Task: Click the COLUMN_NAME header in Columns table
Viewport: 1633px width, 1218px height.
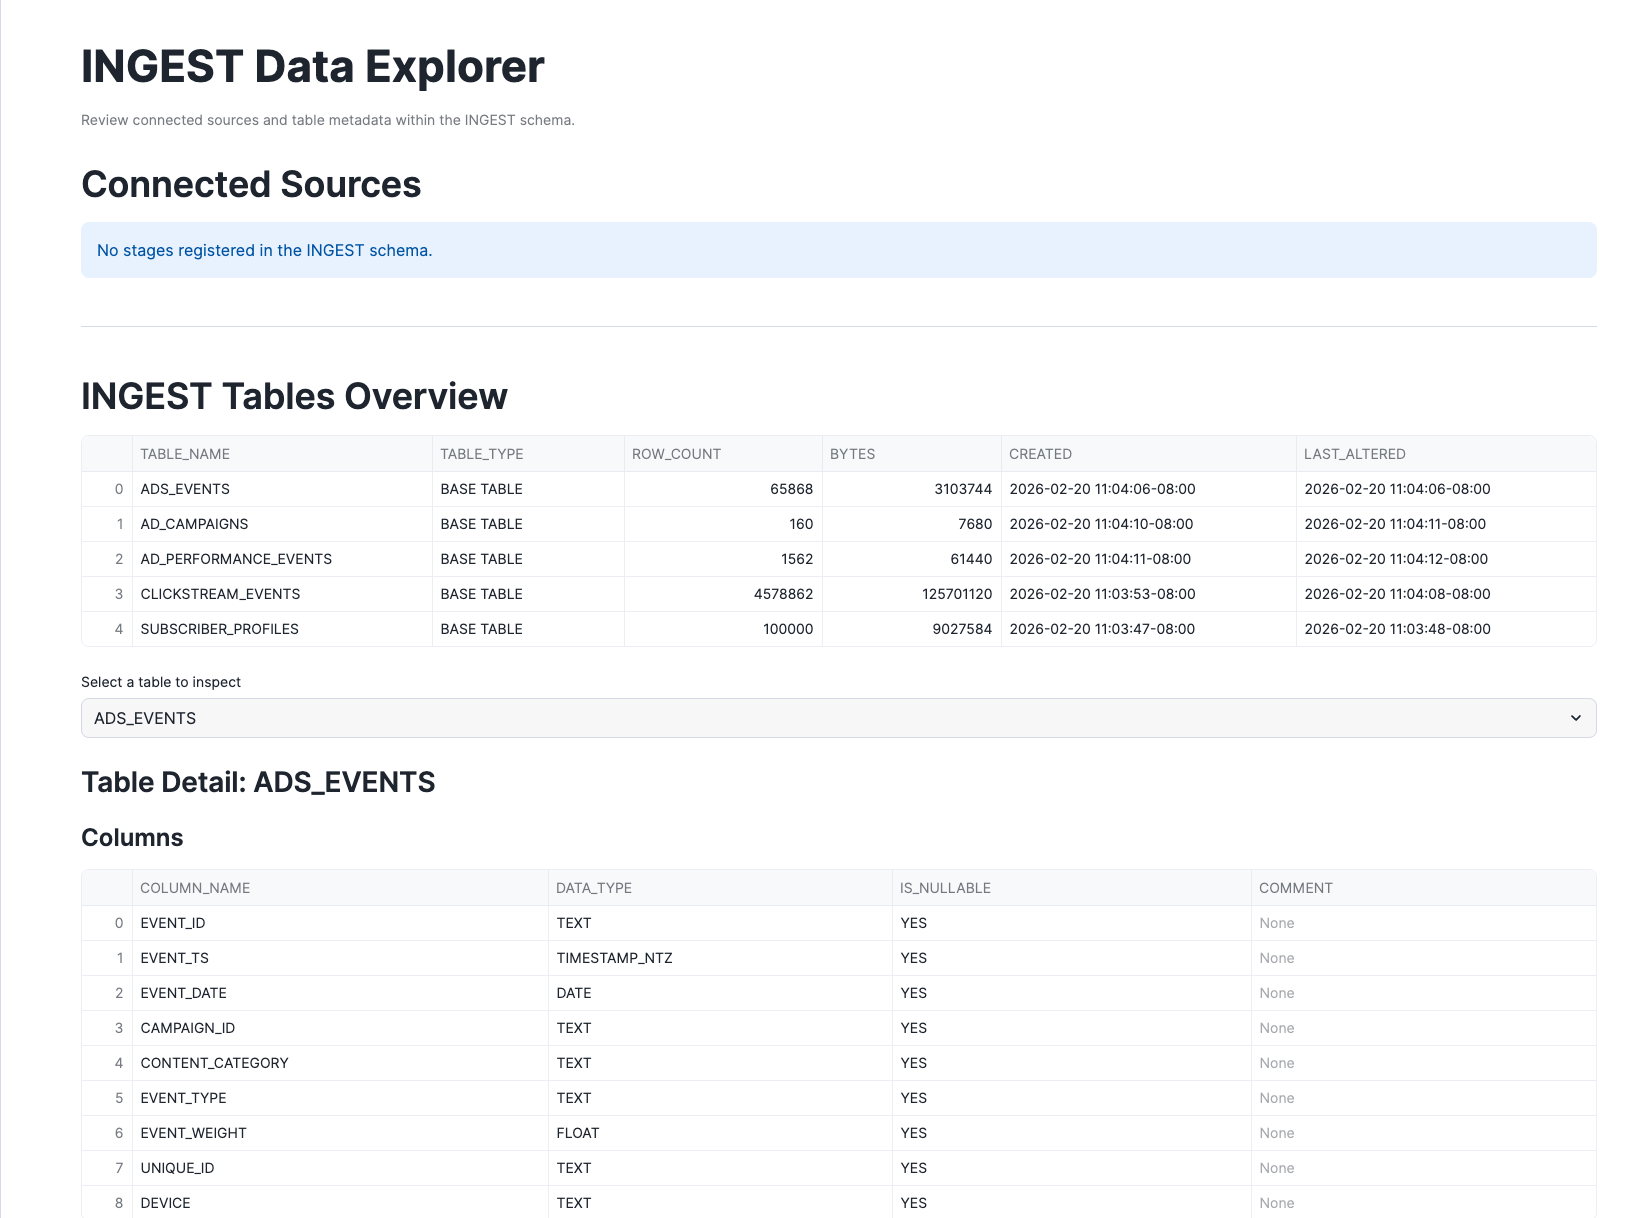Action: (x=196, y=887)
